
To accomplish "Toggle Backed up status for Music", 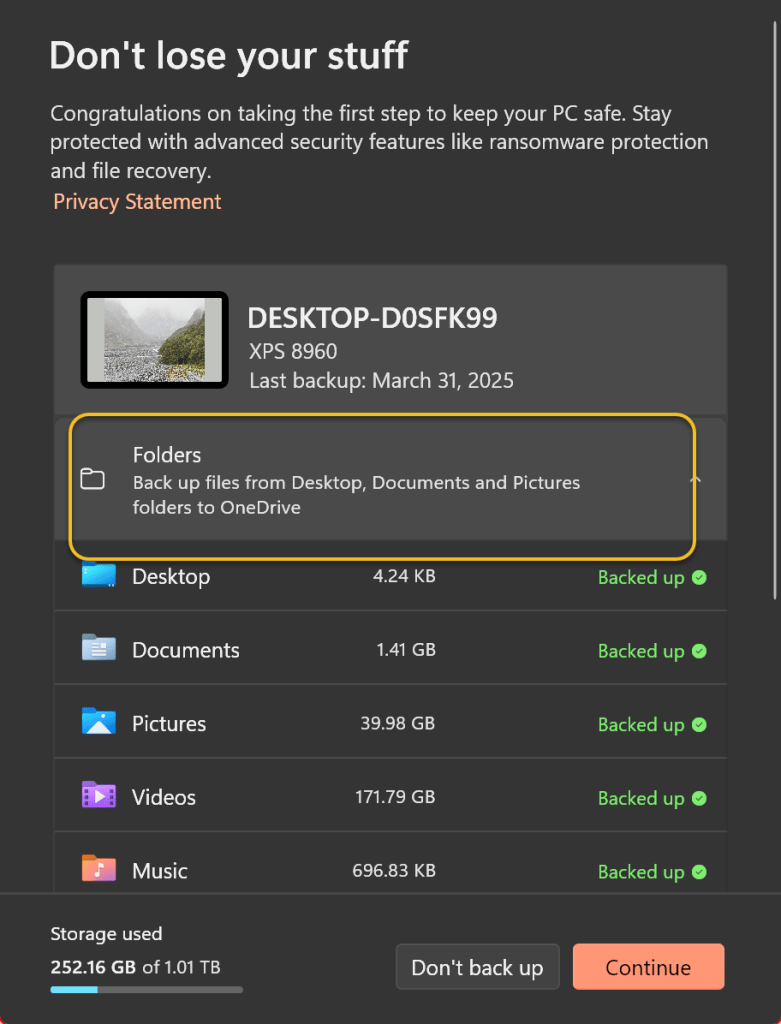I will point(651,871).
